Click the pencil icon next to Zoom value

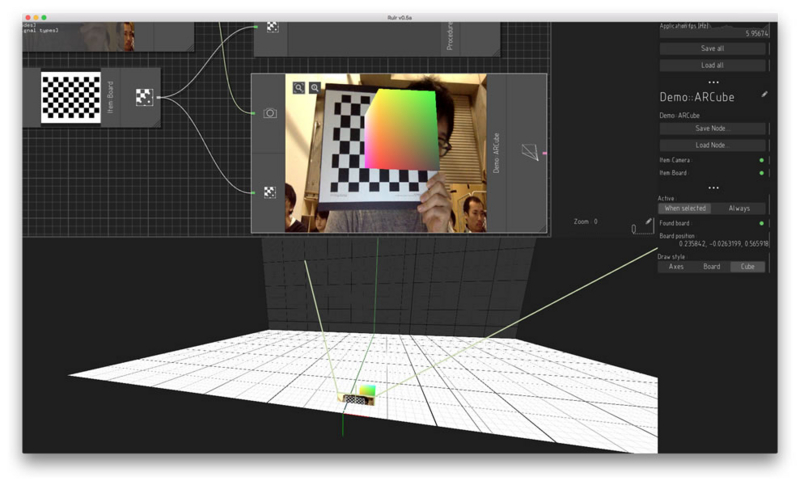click(648, 221)
